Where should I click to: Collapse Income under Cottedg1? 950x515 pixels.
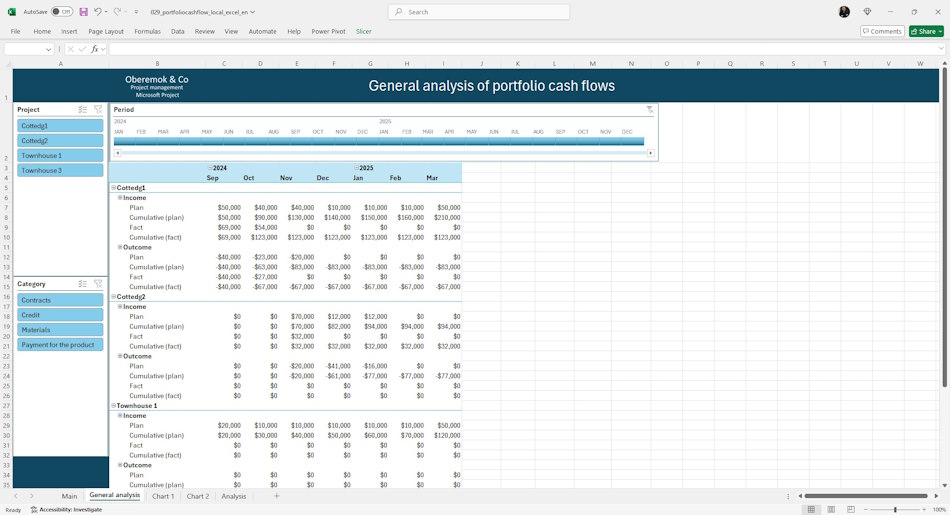click(120, 198)
